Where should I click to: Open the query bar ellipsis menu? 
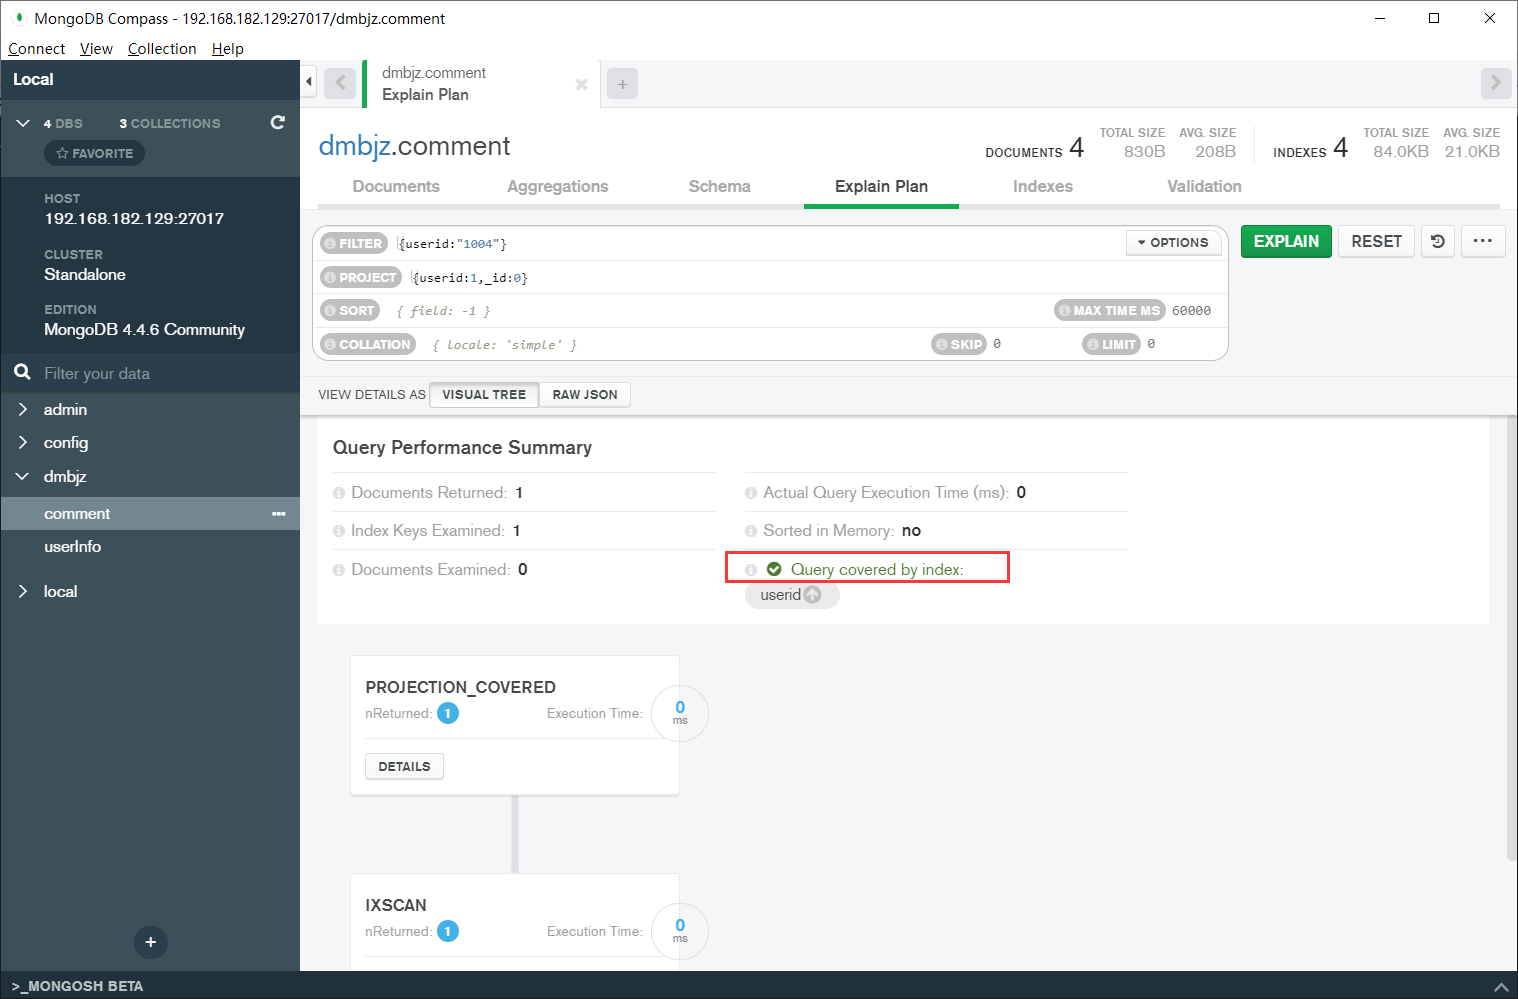coord(1483,241)
